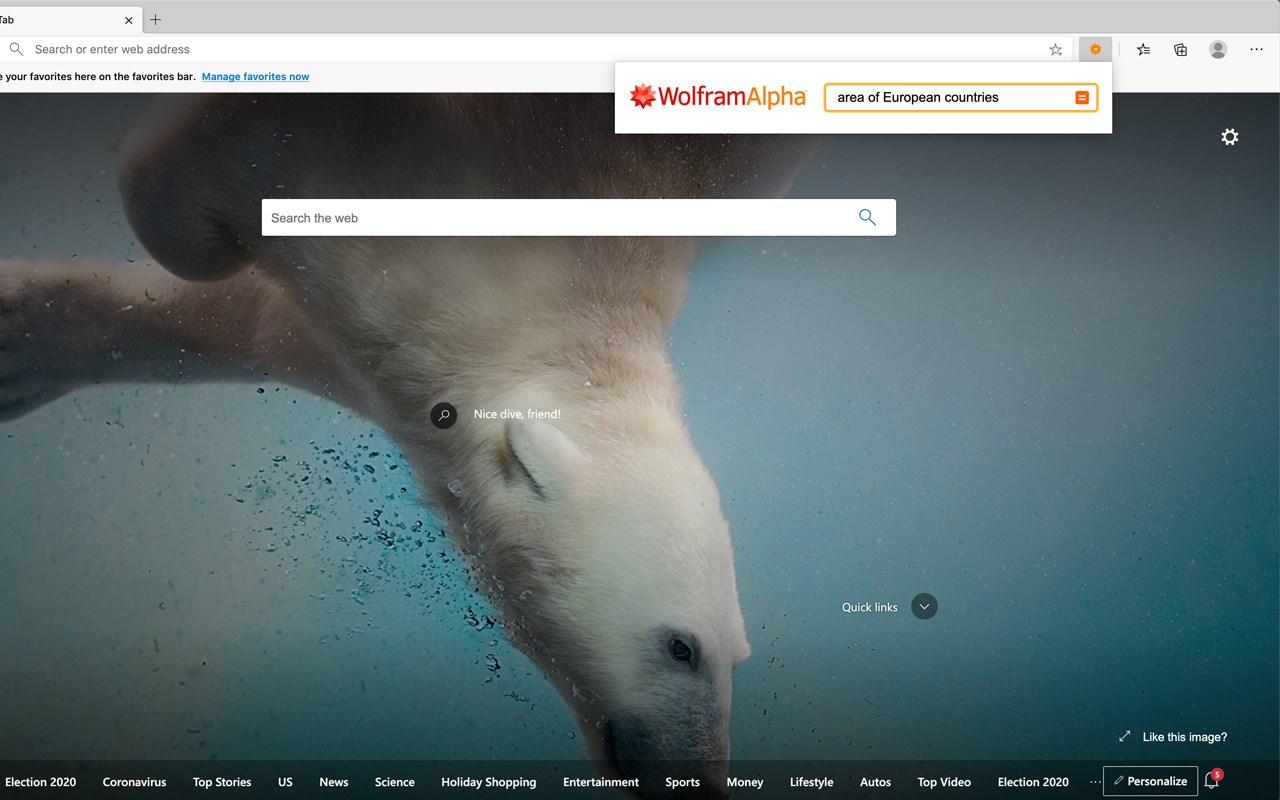Open the Settings and more menu
The width and height of the screenshot is (1280, 800).
pos(1256,49)
